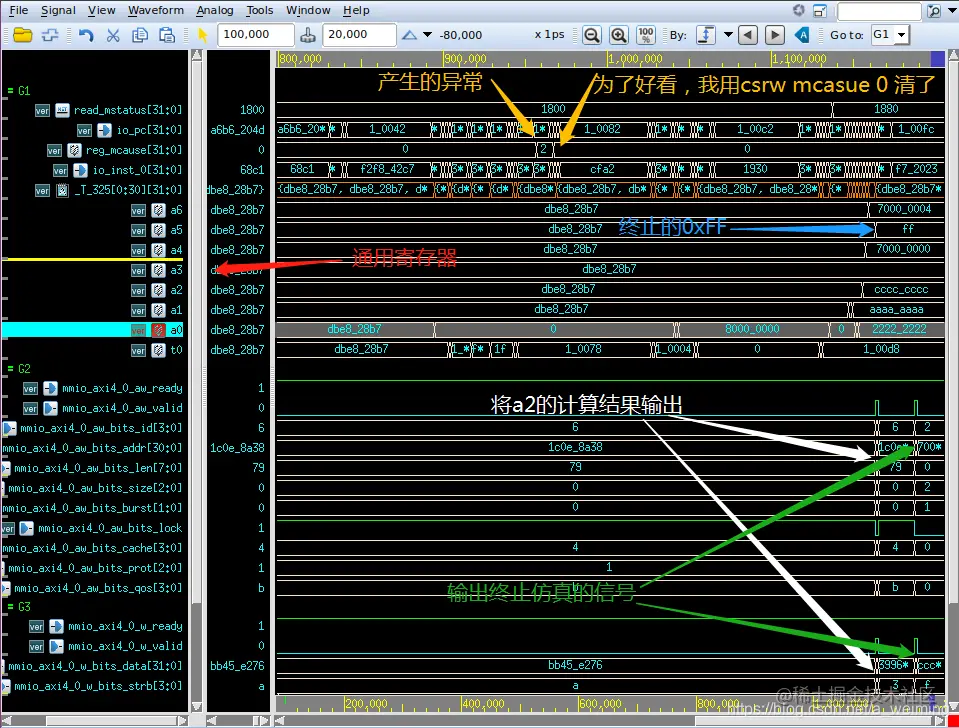
Task: Select signal mmio_axi4_0_aw_valid
Action: [122, 408]
